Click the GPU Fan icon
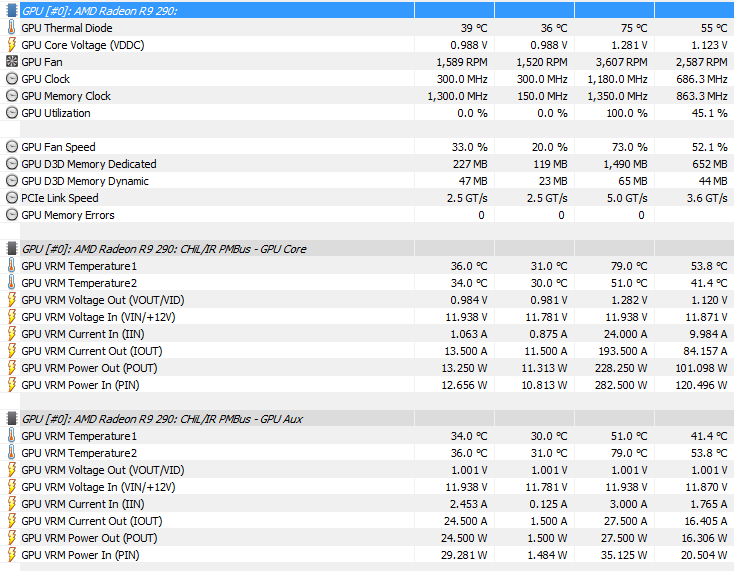This screenshot has height=571, width=734. pos(12,62)
